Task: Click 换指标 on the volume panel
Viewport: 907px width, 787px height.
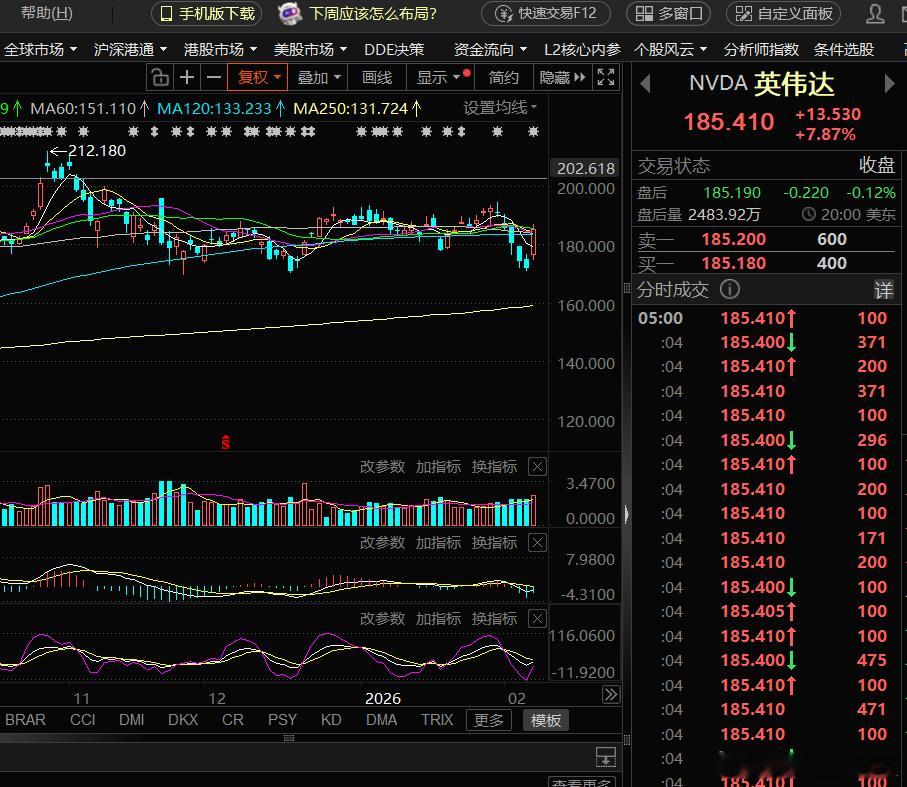Action: (x=494, y=467)
